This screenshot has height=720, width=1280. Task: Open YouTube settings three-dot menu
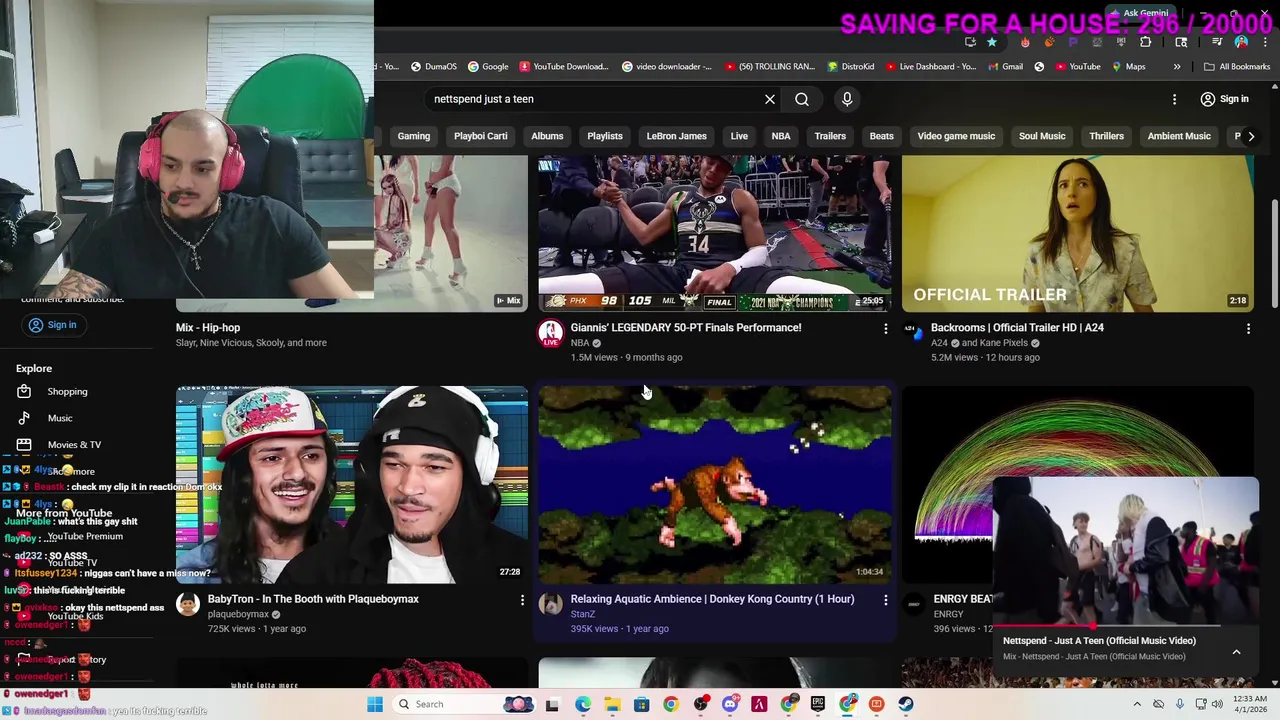coord(1175,99)
